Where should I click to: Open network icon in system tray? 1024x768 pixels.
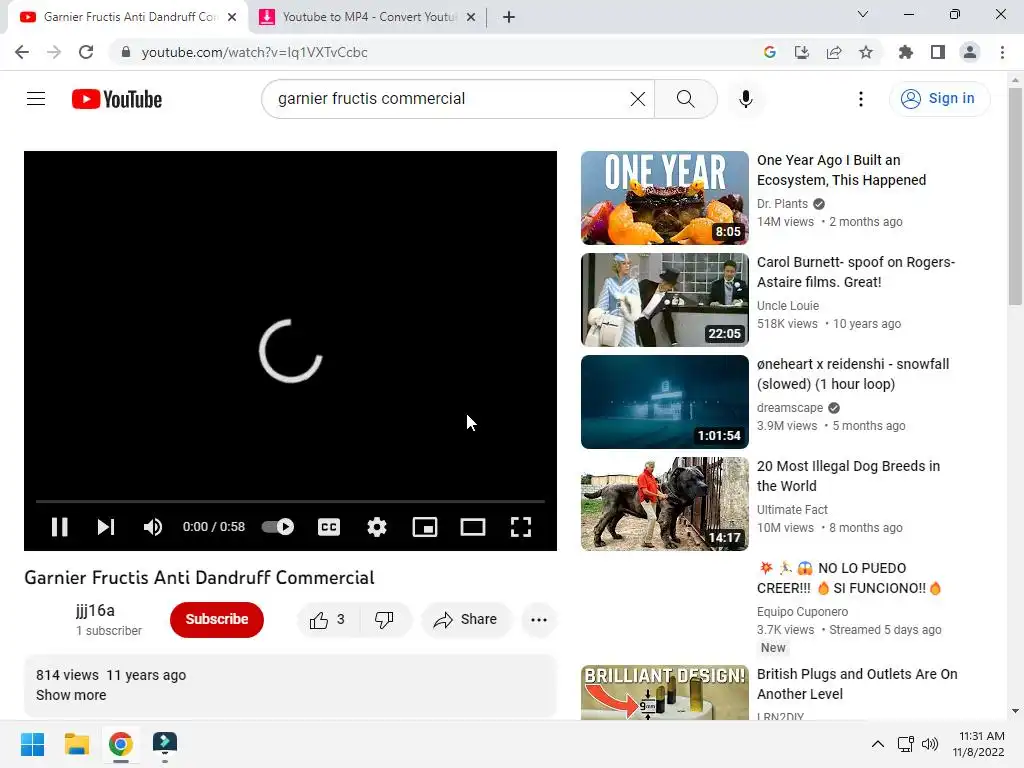(905, 744)
